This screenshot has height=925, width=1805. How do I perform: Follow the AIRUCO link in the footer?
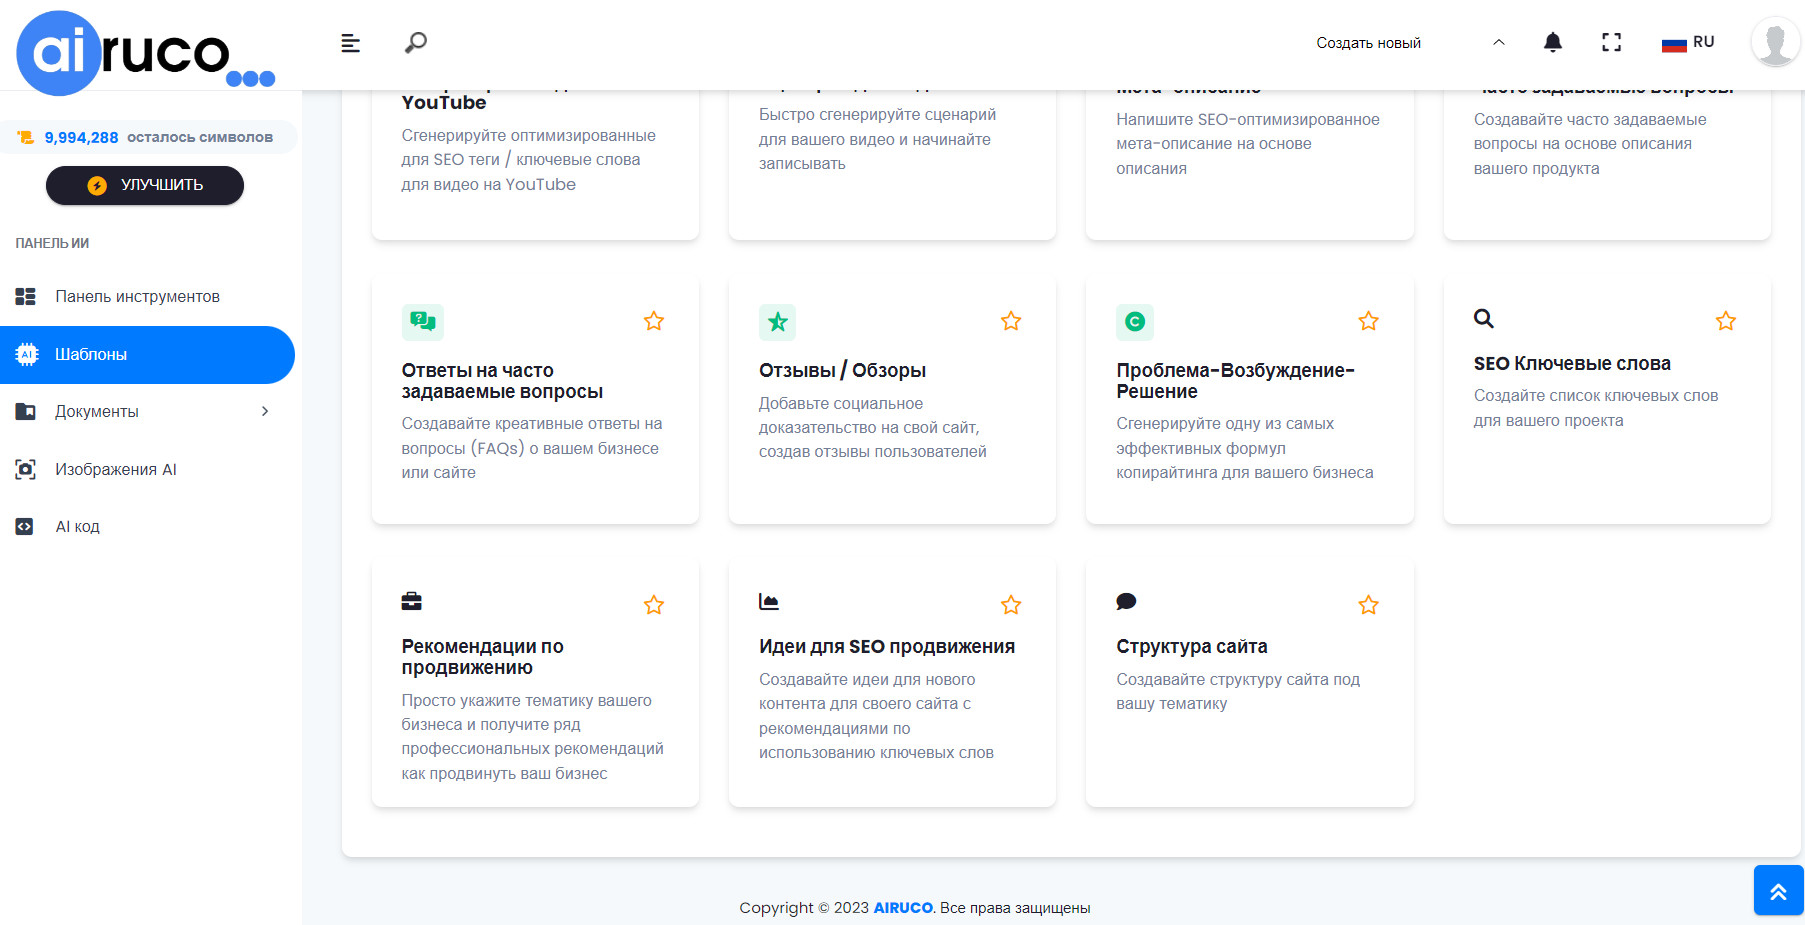tap(903, 908)
